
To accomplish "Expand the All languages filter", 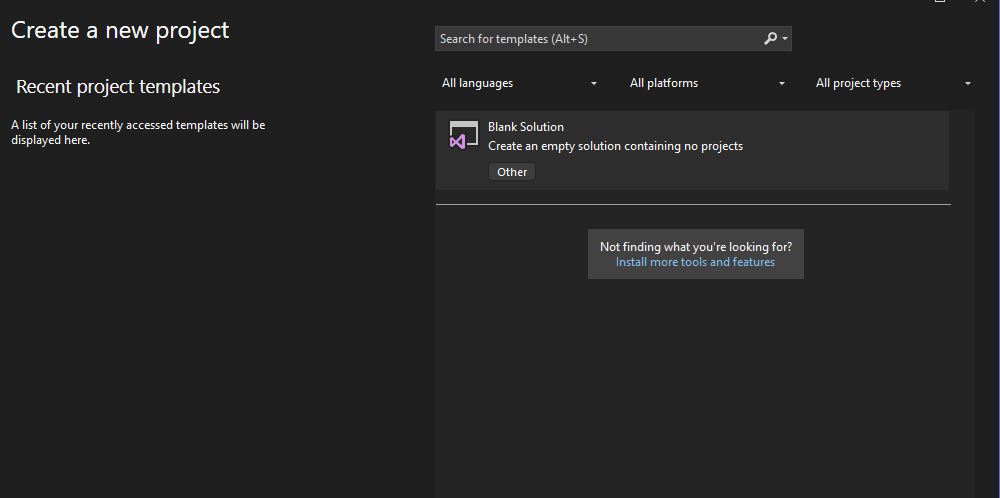I will tap(519, 83).
